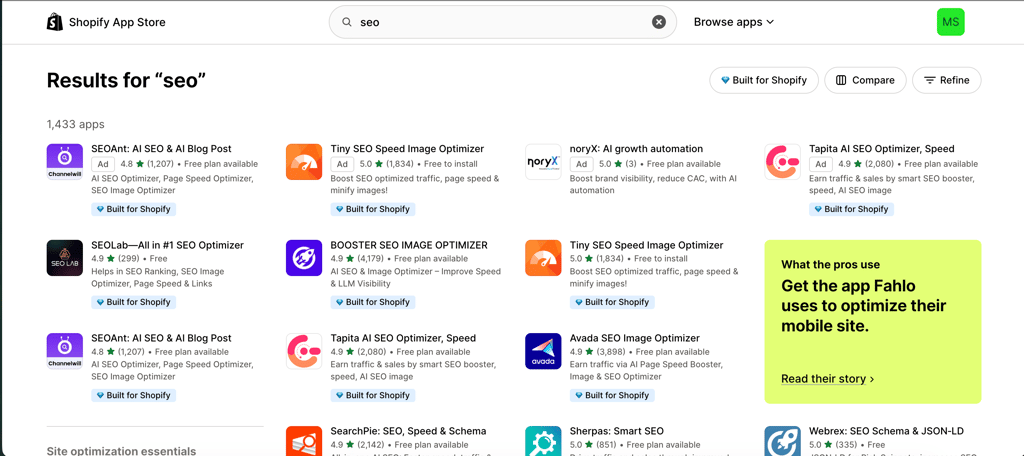Open BOOSTER SEO IMAGE OPTIMIZER title
The height and width of the screenshot is (456, 1024).
tap(409, 246)
